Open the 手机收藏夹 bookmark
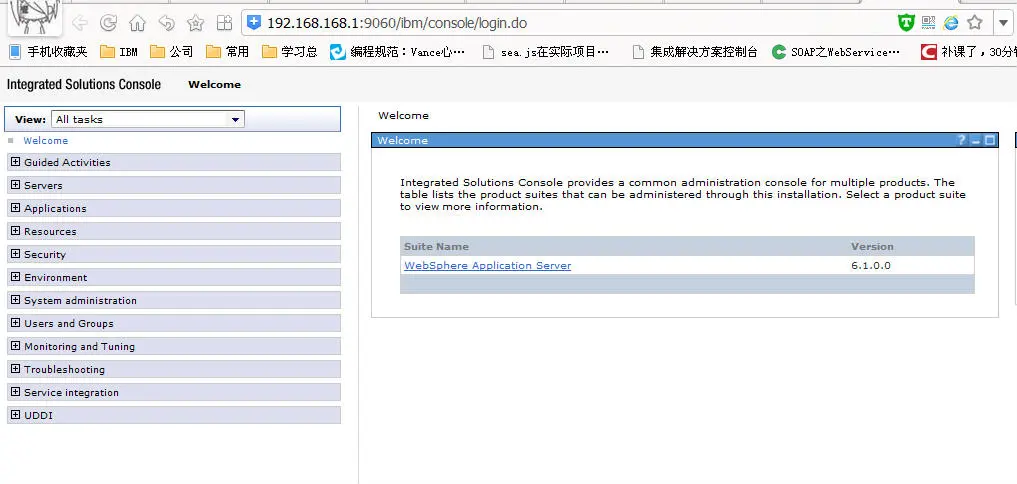1017x484 pixels. point(49,52)
